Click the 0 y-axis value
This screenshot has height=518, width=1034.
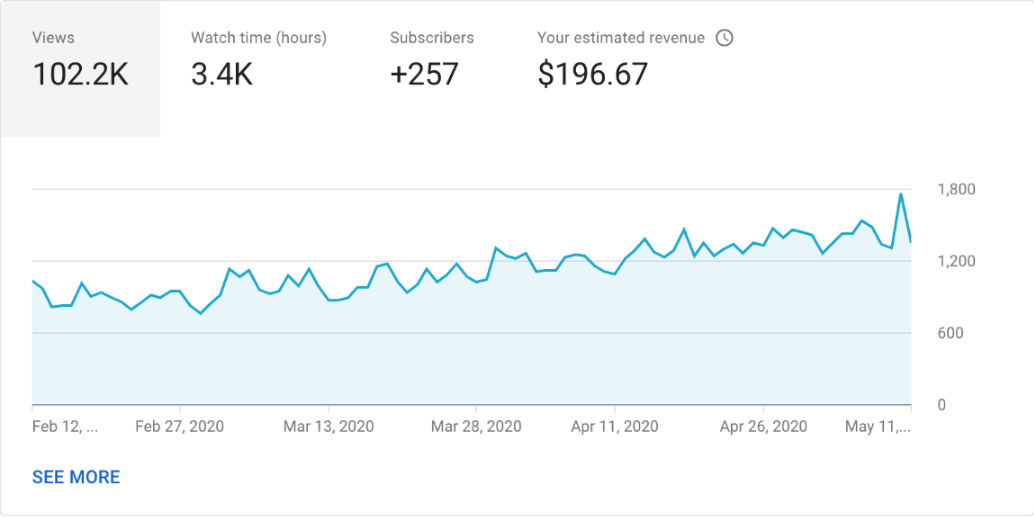942,405
